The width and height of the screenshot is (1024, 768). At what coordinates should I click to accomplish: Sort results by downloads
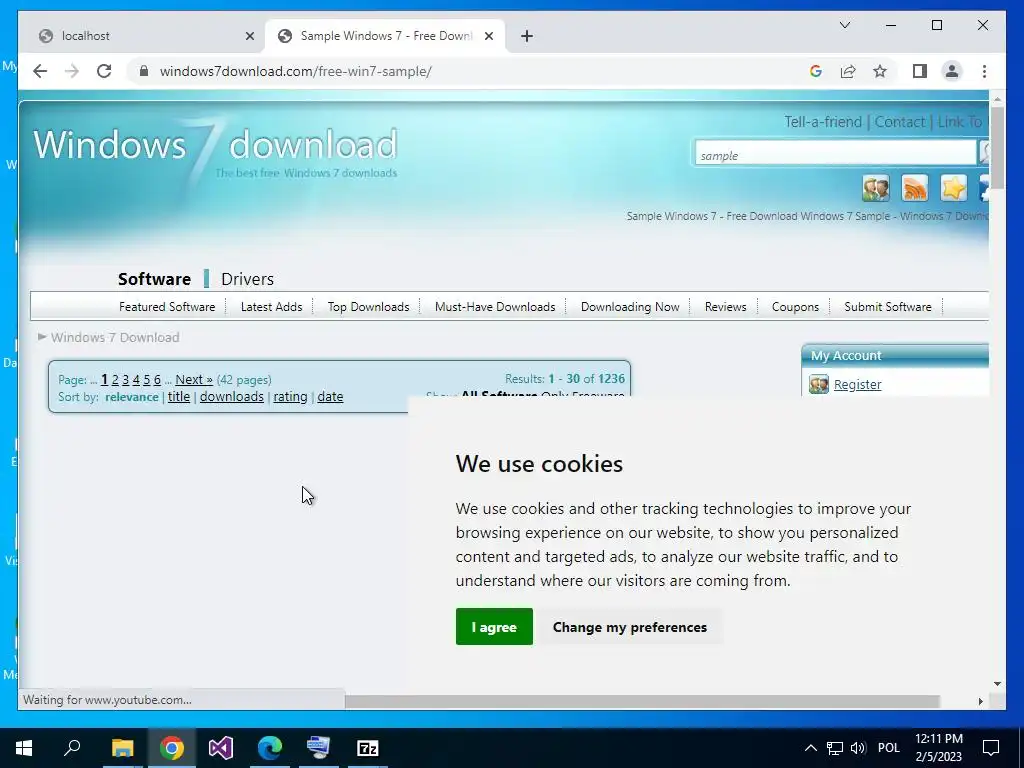232,396
